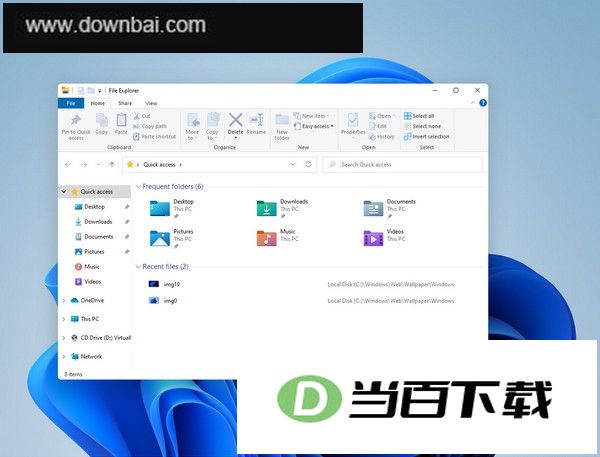Click the title bar properties icon
The height and width of the screenshot is (457, 600).
point(80,91)
